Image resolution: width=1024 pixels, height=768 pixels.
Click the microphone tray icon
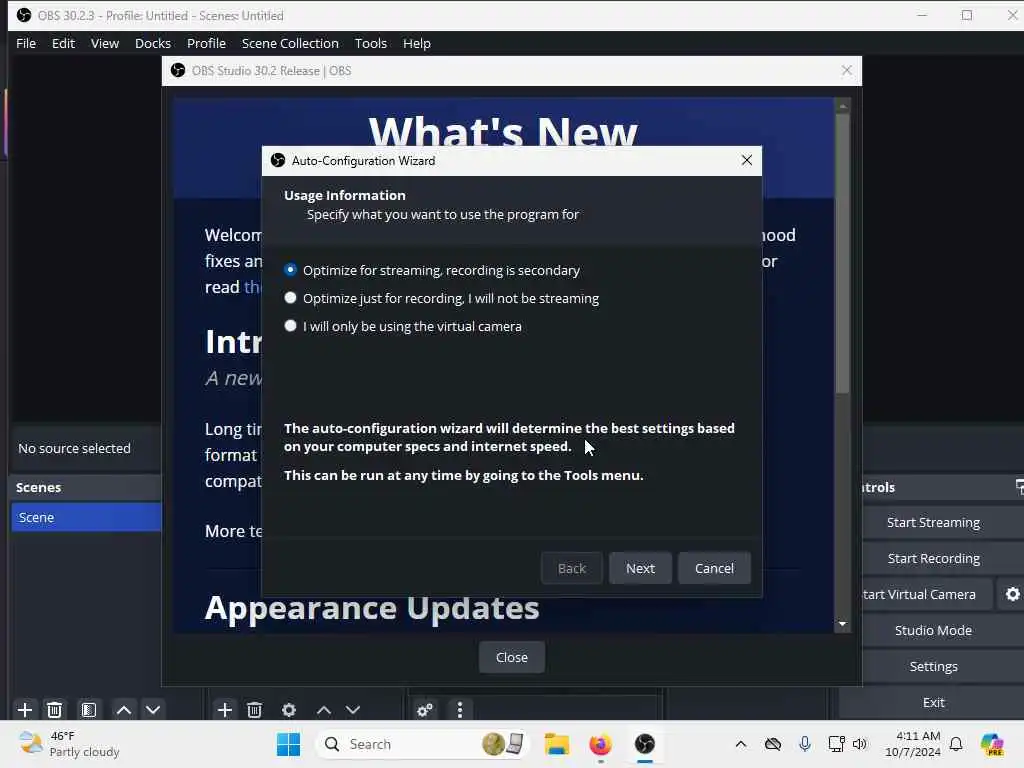[x=805, y=744]
